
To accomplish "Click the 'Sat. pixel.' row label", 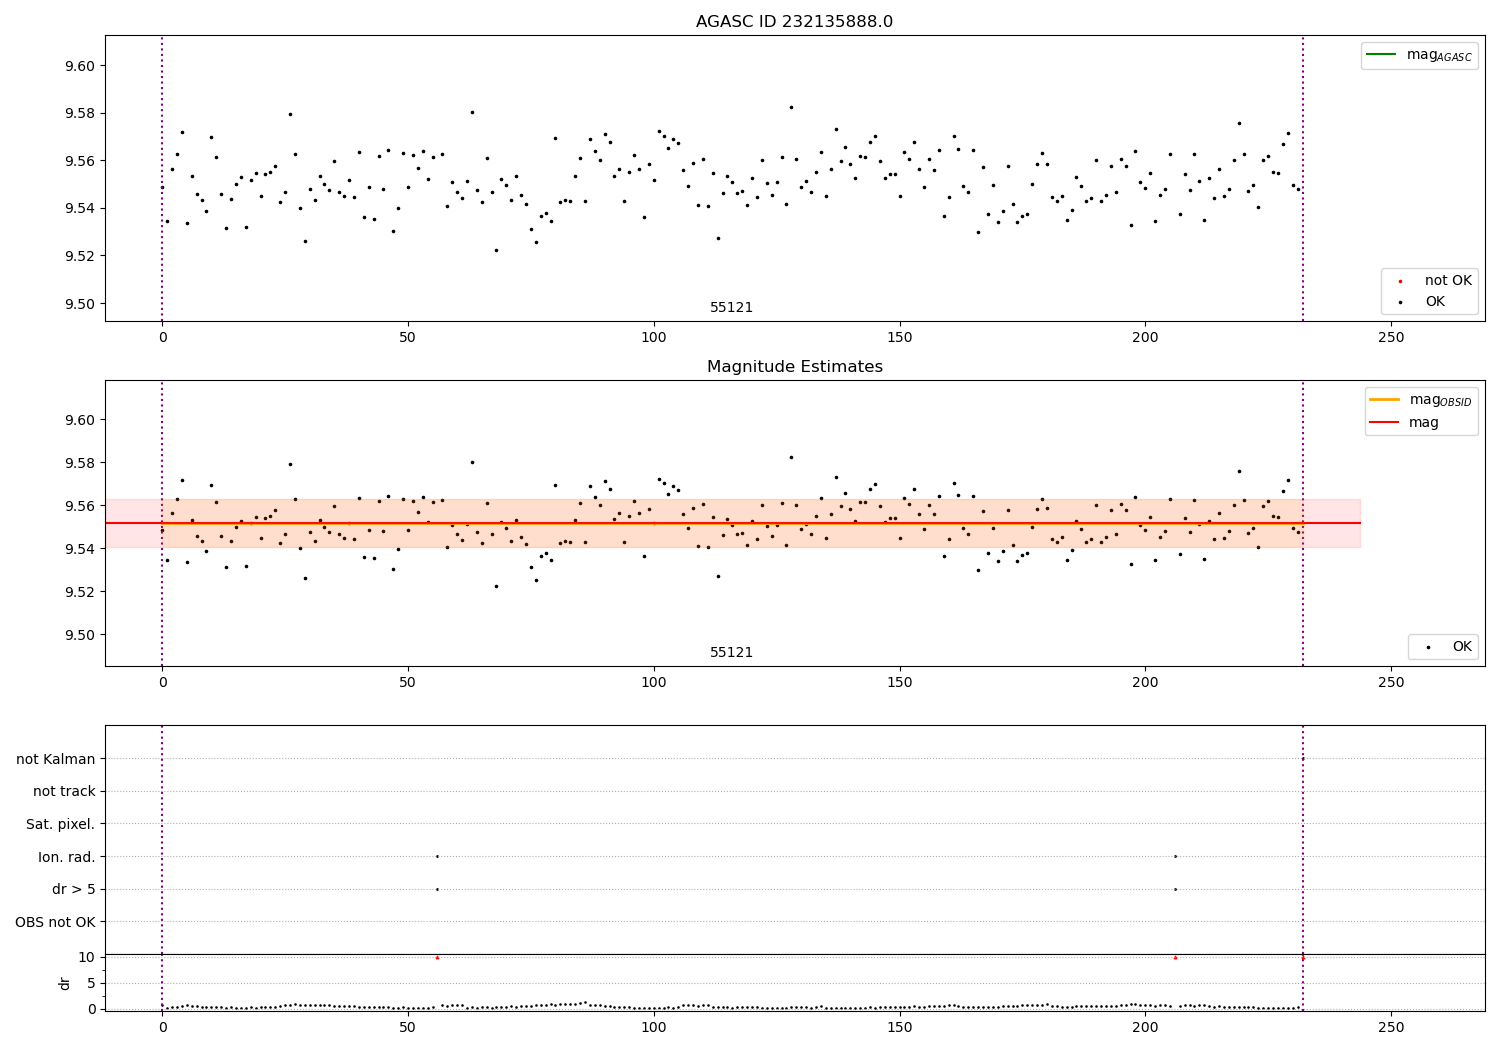I will click(x=61, y=824).
